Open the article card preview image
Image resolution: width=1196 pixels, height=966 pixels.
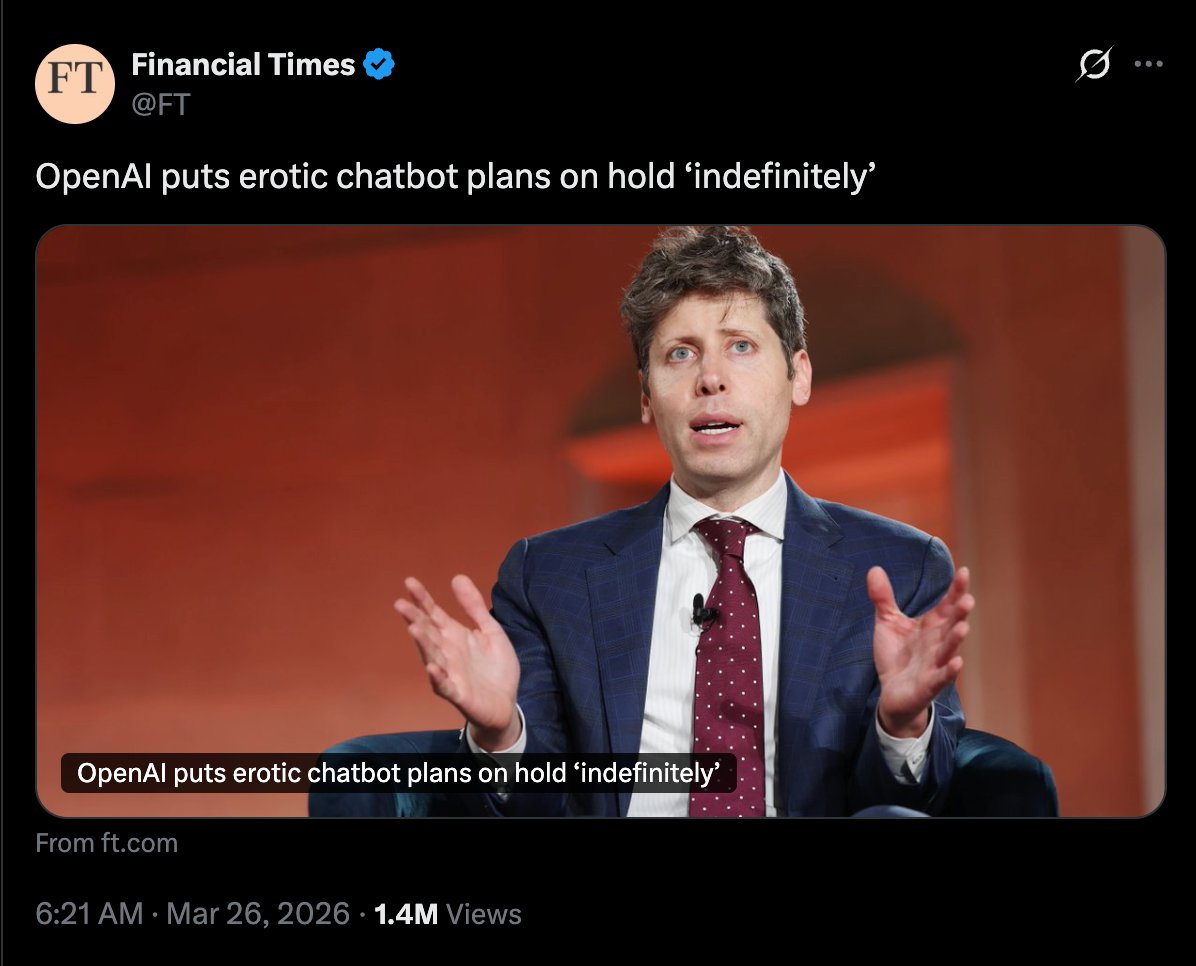click(x=600, y=521)
